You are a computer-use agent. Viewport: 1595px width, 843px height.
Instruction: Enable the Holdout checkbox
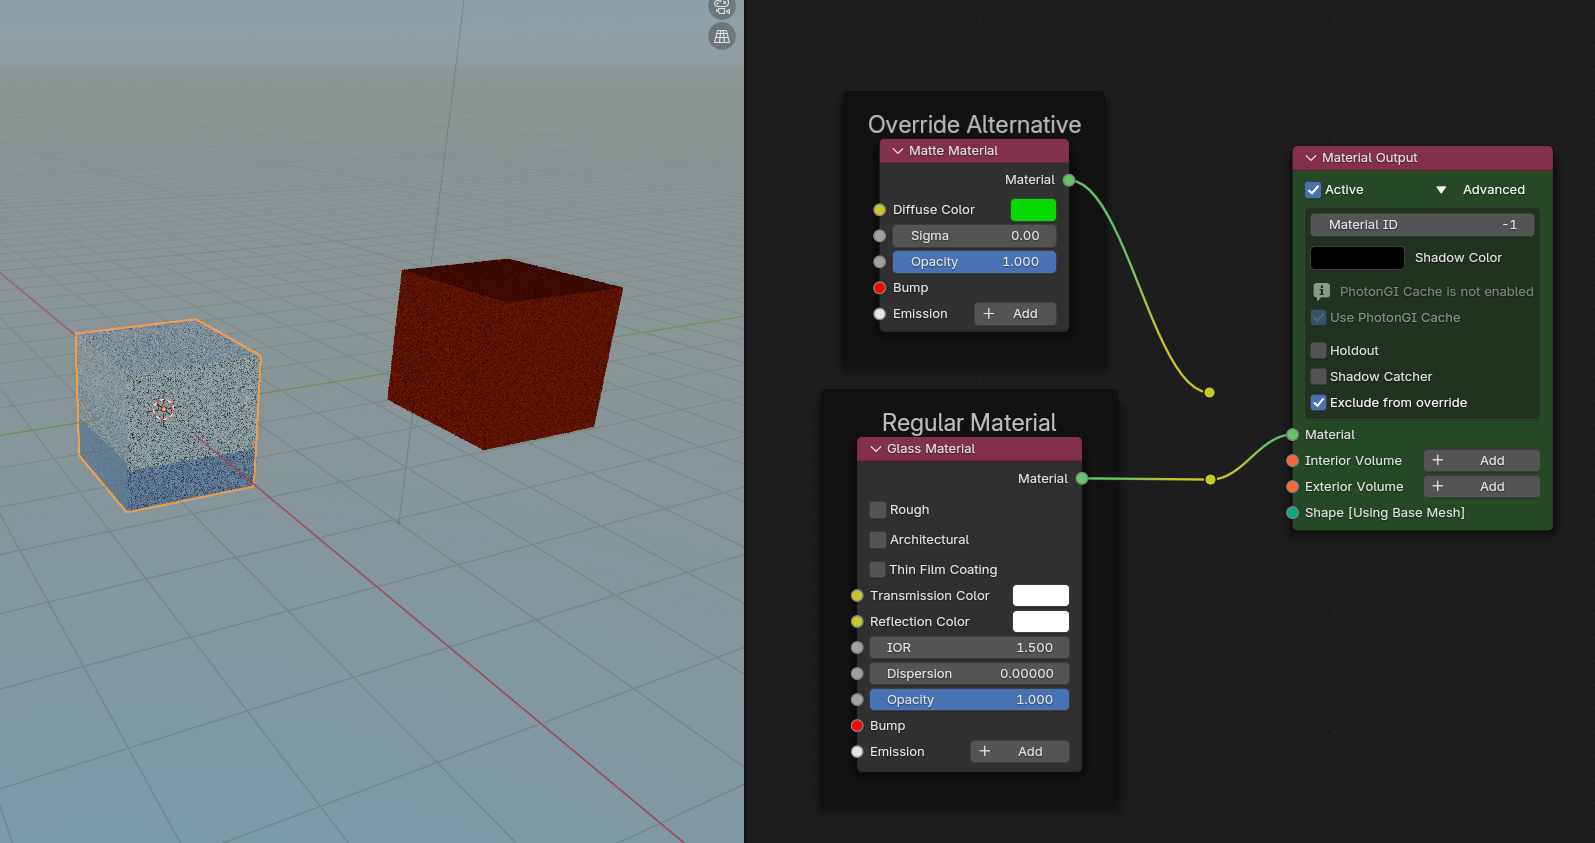coord(1319,351)
